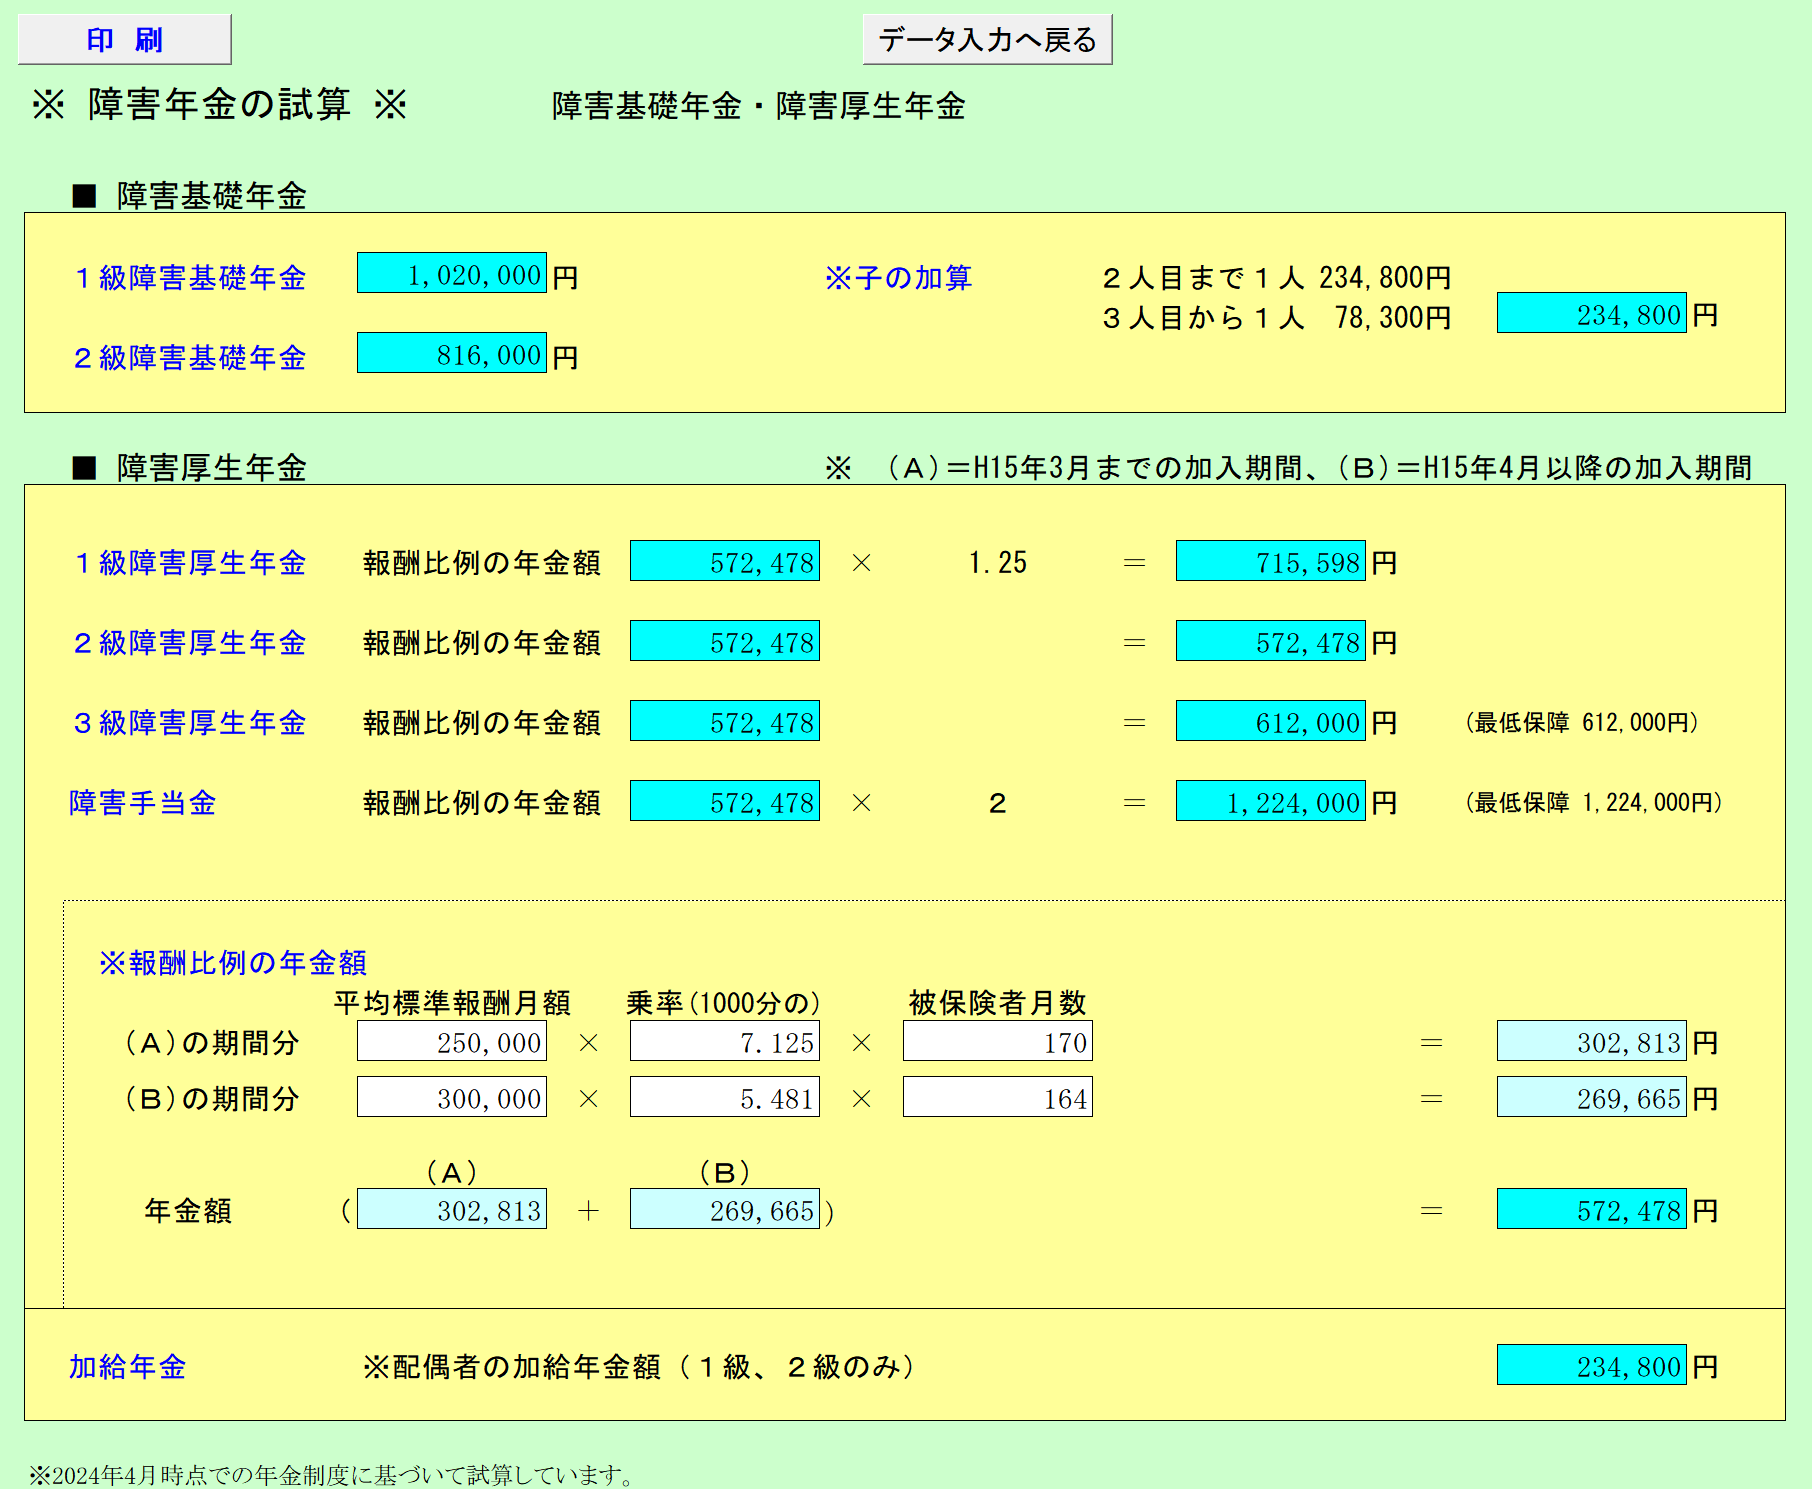Click the 障害手当金 label
The width and height of the screenshot is (1812, 1489).
pyautogui.click(x=143, y=802)
